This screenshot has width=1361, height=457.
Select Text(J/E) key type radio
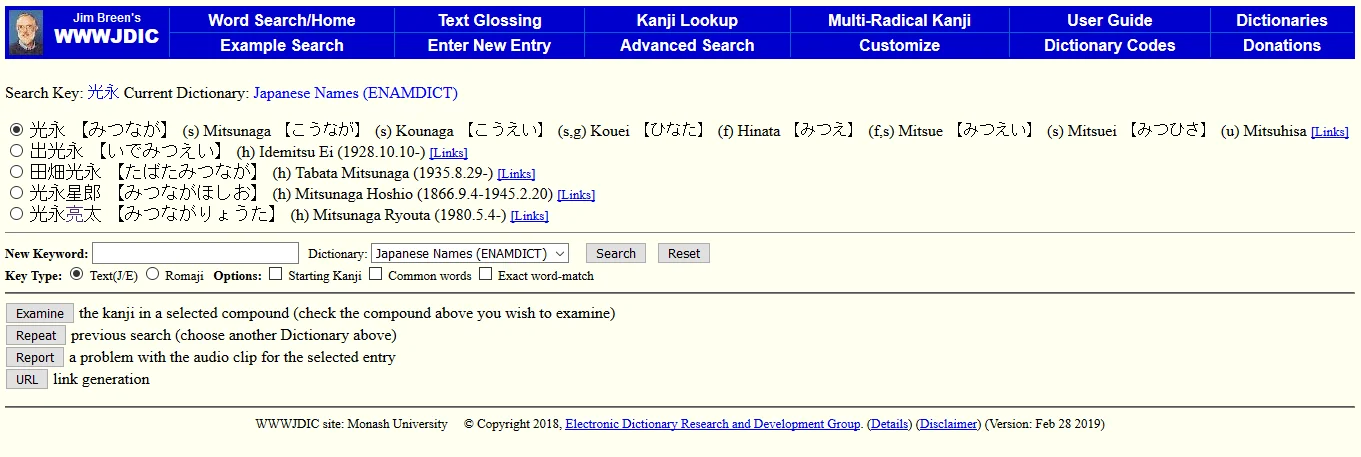click(77, 274)
